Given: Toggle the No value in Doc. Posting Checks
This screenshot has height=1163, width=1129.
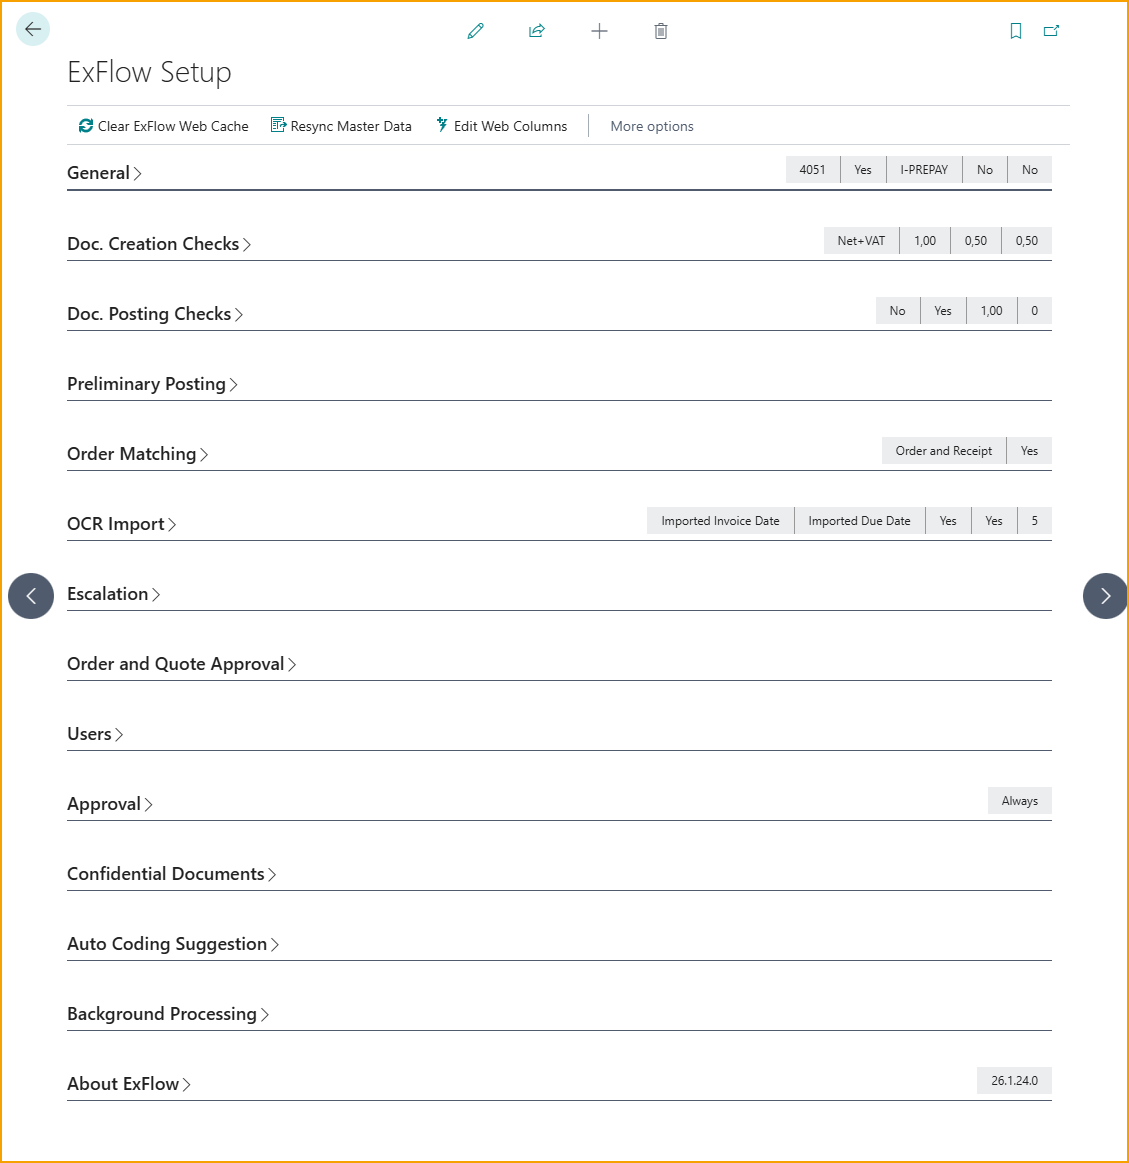Looking at the screenshot, I should pyautogui.click(x=897, y=310).
